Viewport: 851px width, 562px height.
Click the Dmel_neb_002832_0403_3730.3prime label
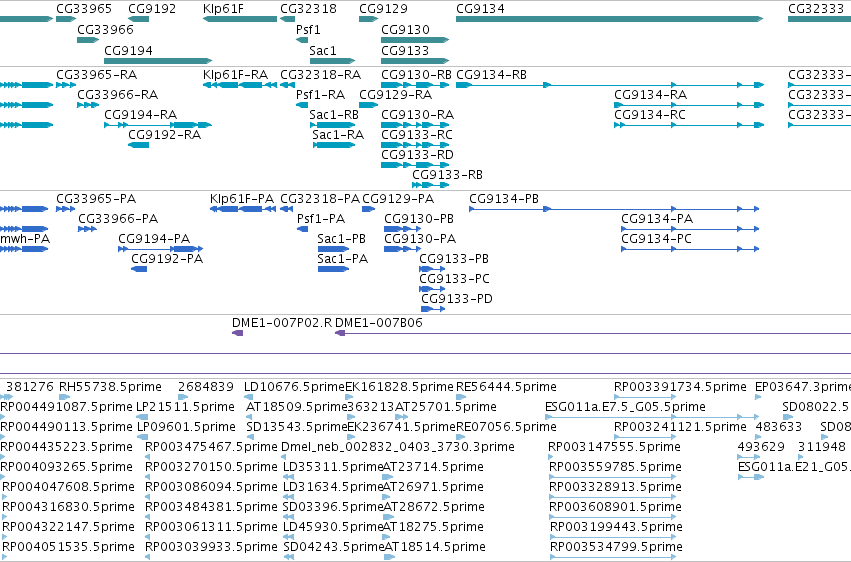[x=398, y=447]
